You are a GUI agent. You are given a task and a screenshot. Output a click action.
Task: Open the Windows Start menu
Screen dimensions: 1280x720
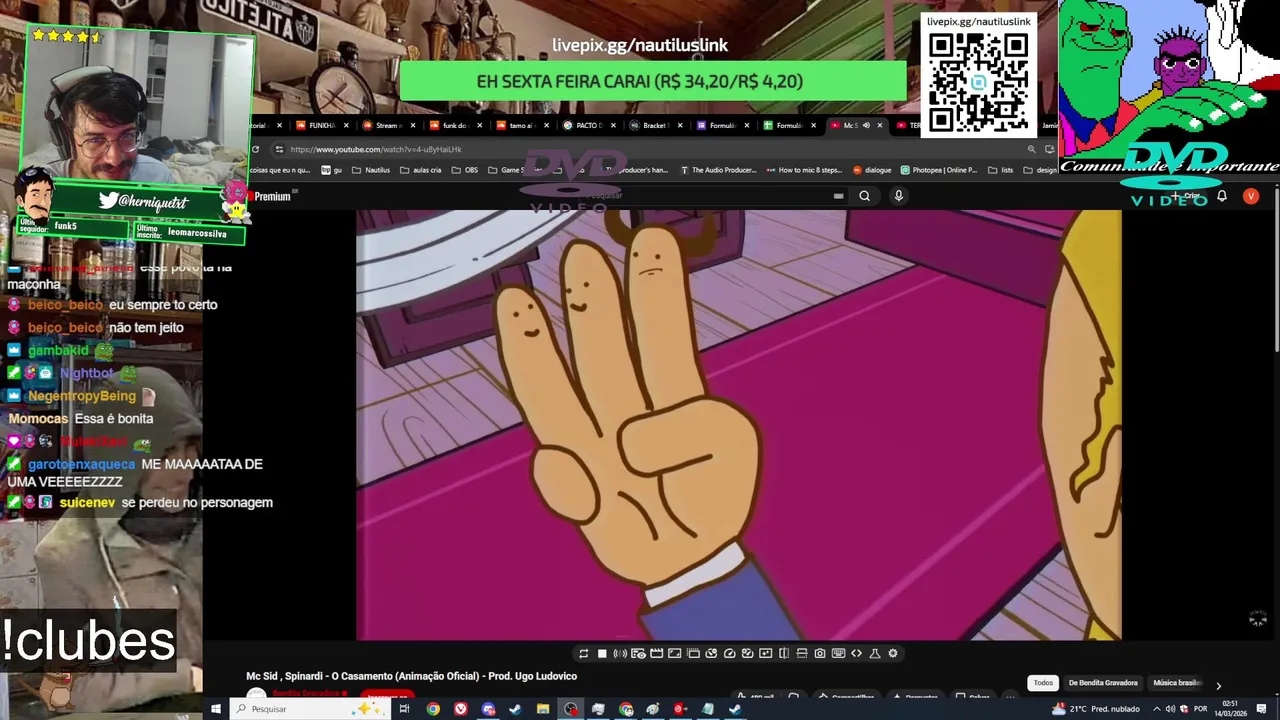215,709
